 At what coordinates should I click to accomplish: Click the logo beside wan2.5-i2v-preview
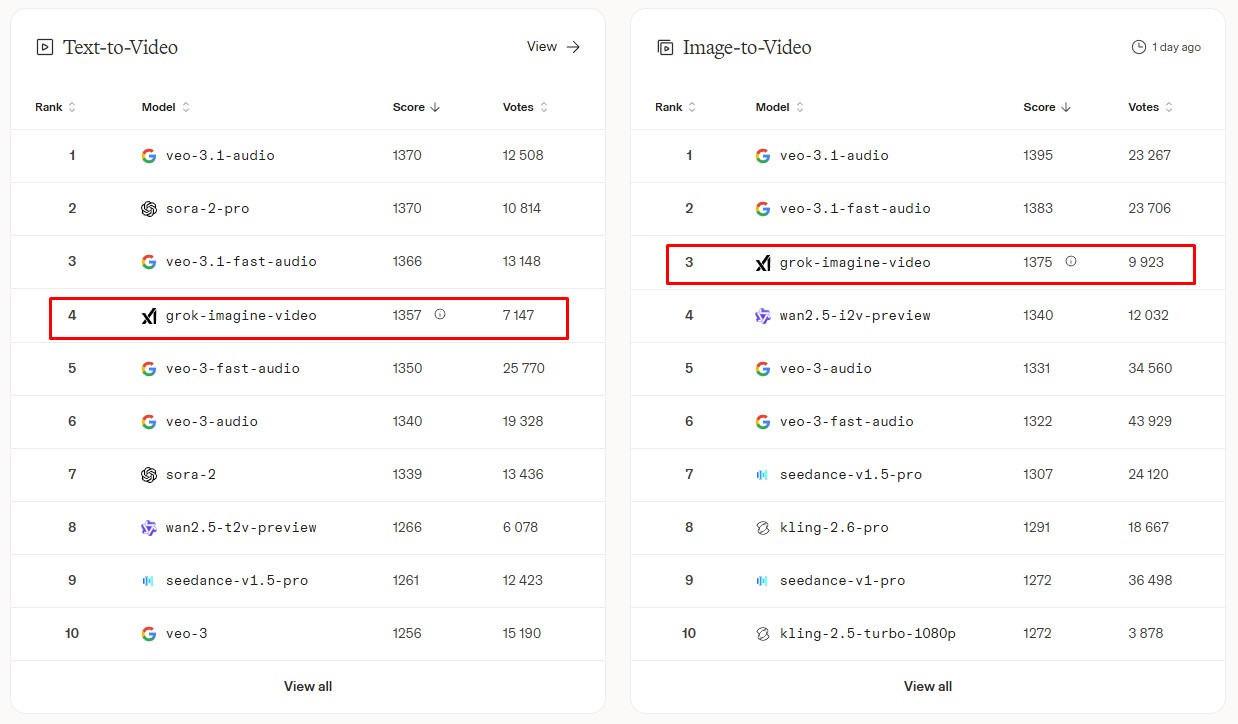(x=763, y=316)
